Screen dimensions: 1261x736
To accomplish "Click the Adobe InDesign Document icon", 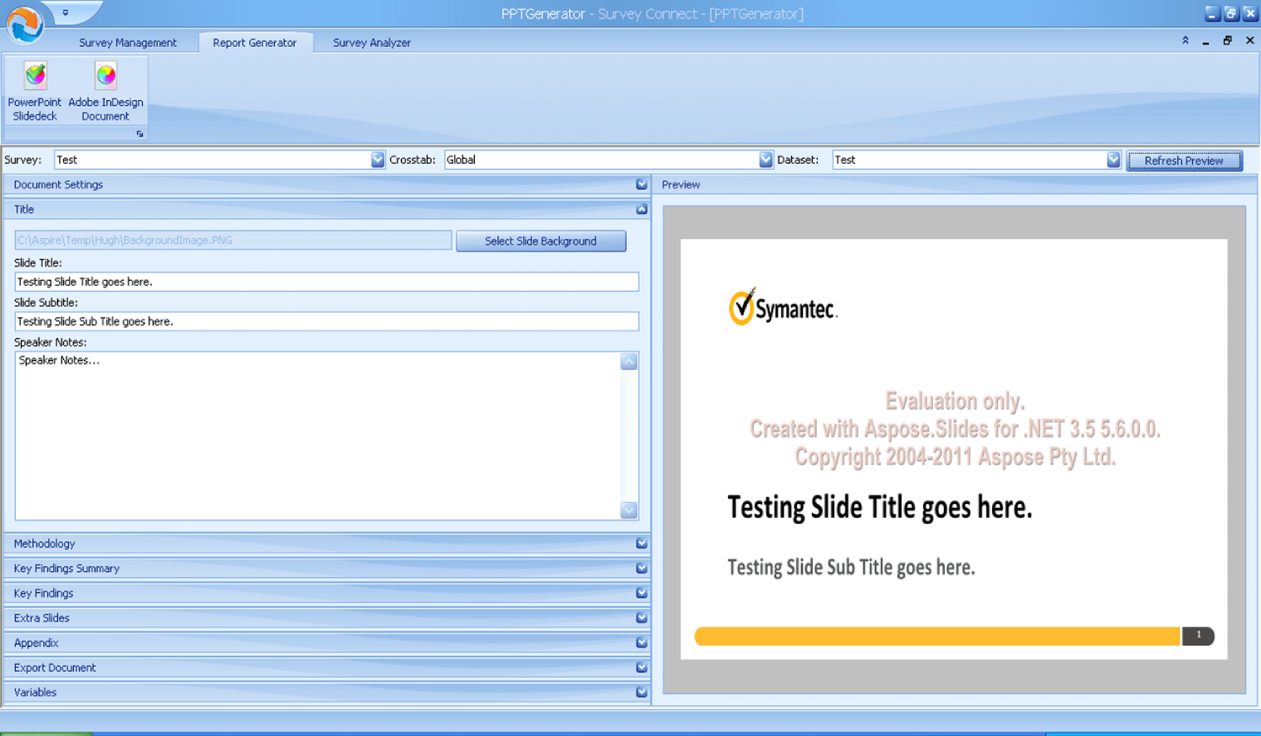I will [106, 77].
